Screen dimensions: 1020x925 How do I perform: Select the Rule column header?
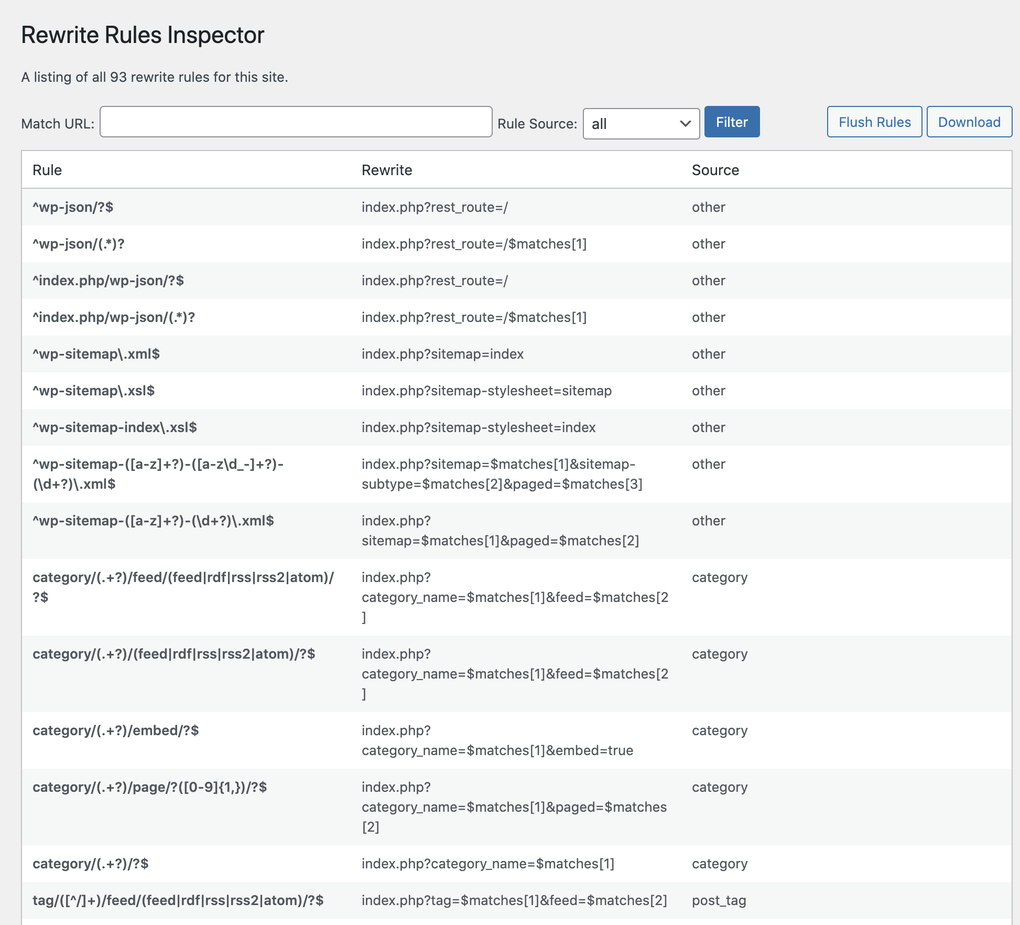pos(47,170)
